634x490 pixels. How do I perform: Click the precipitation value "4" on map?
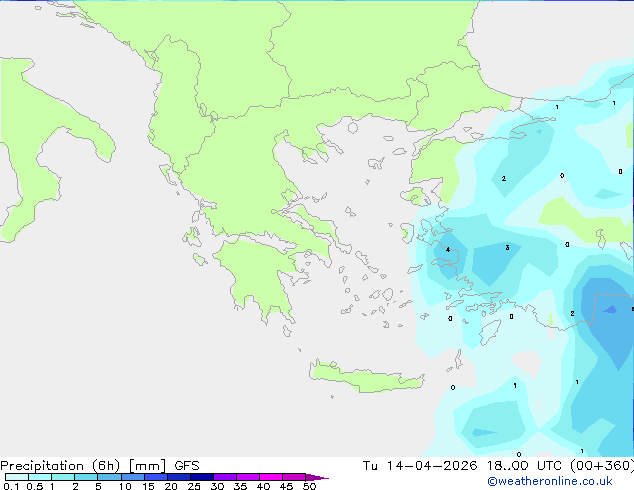coord(448,249)
